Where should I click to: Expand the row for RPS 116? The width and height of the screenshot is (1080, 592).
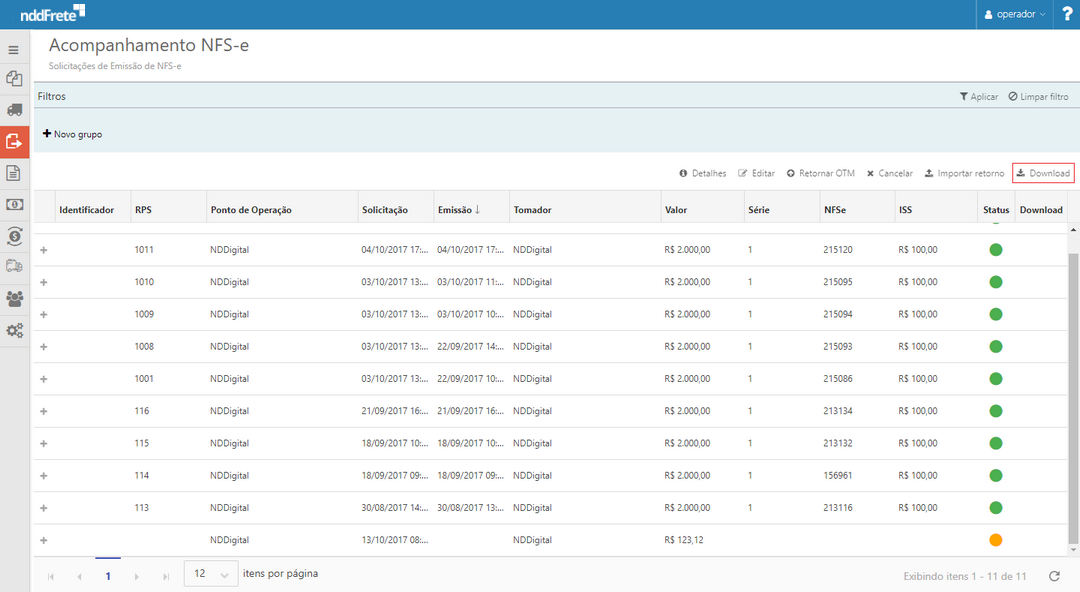coord(43,411)
